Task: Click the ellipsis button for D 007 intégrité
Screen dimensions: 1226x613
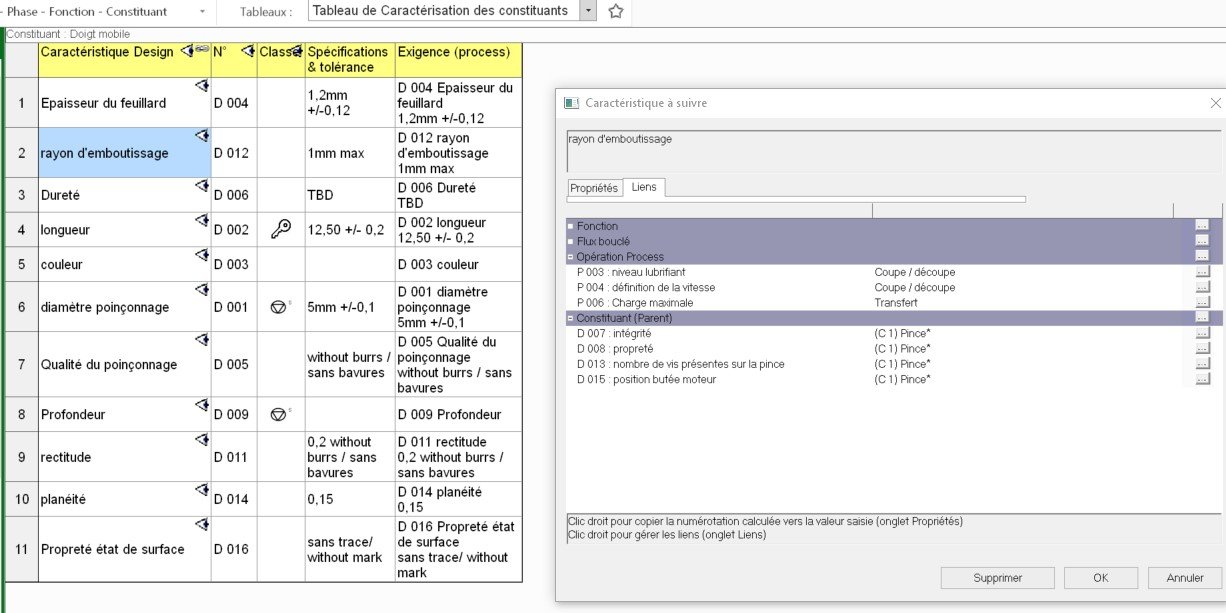Action: tap(1202, 333)
